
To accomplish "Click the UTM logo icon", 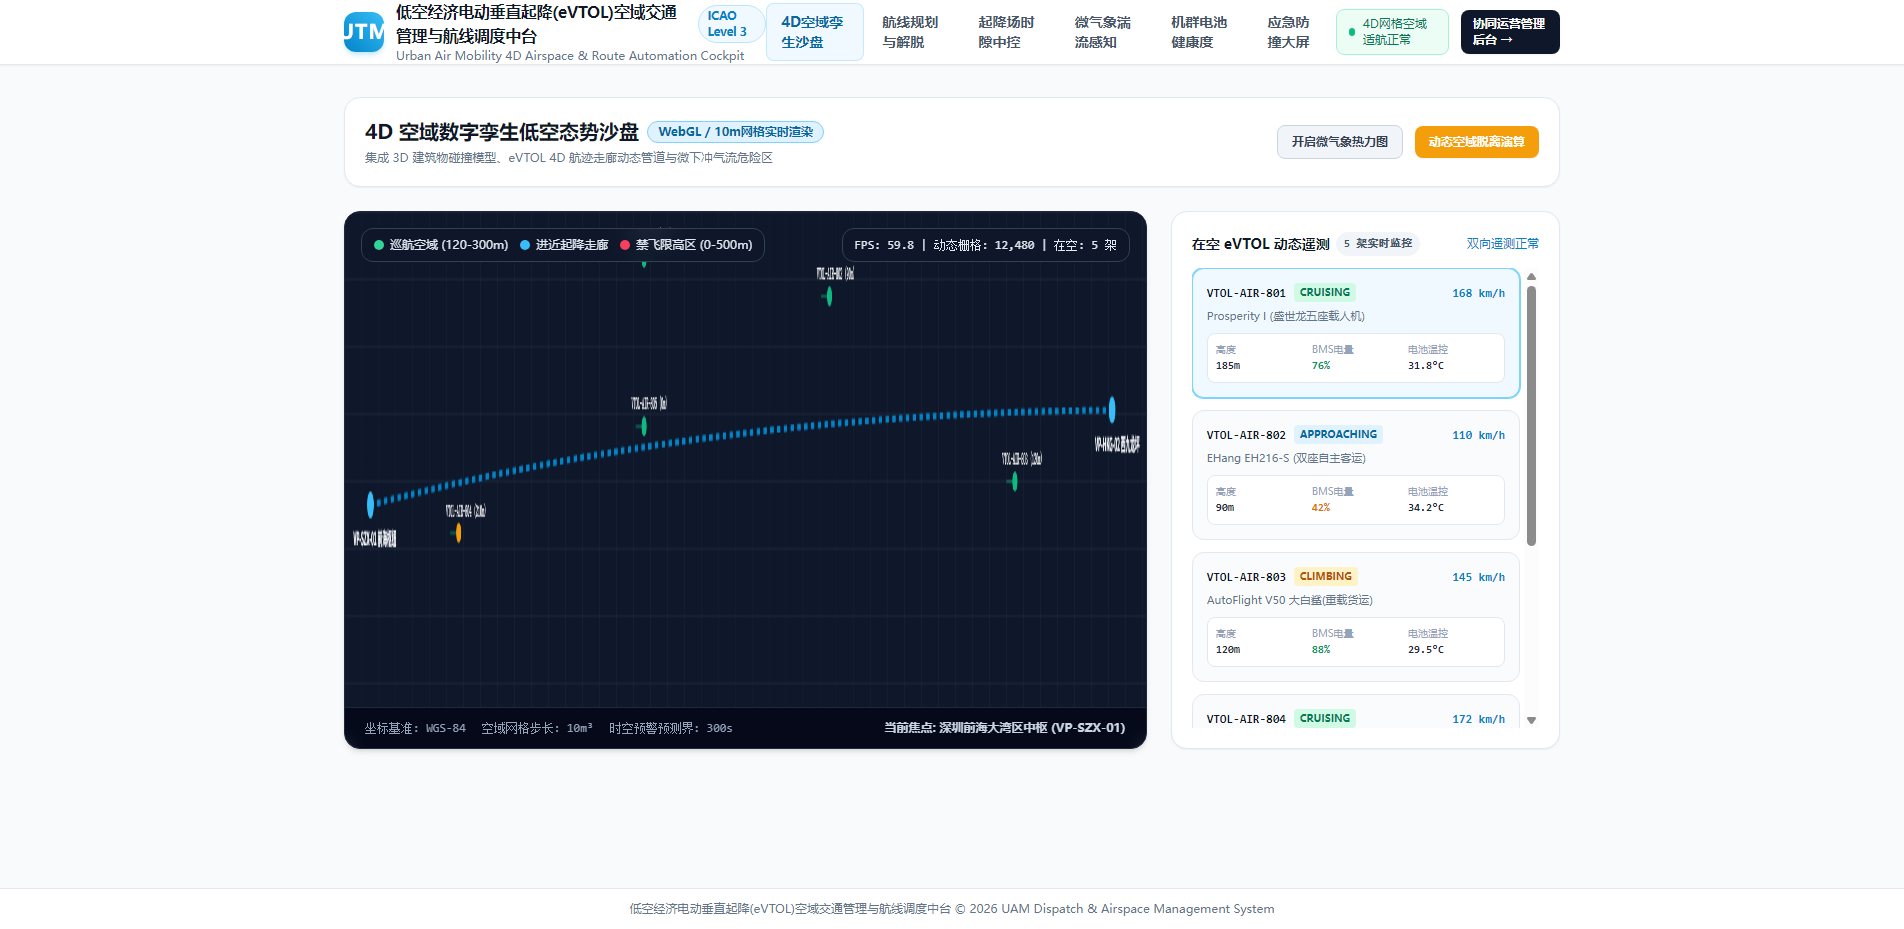I will 364,32.
